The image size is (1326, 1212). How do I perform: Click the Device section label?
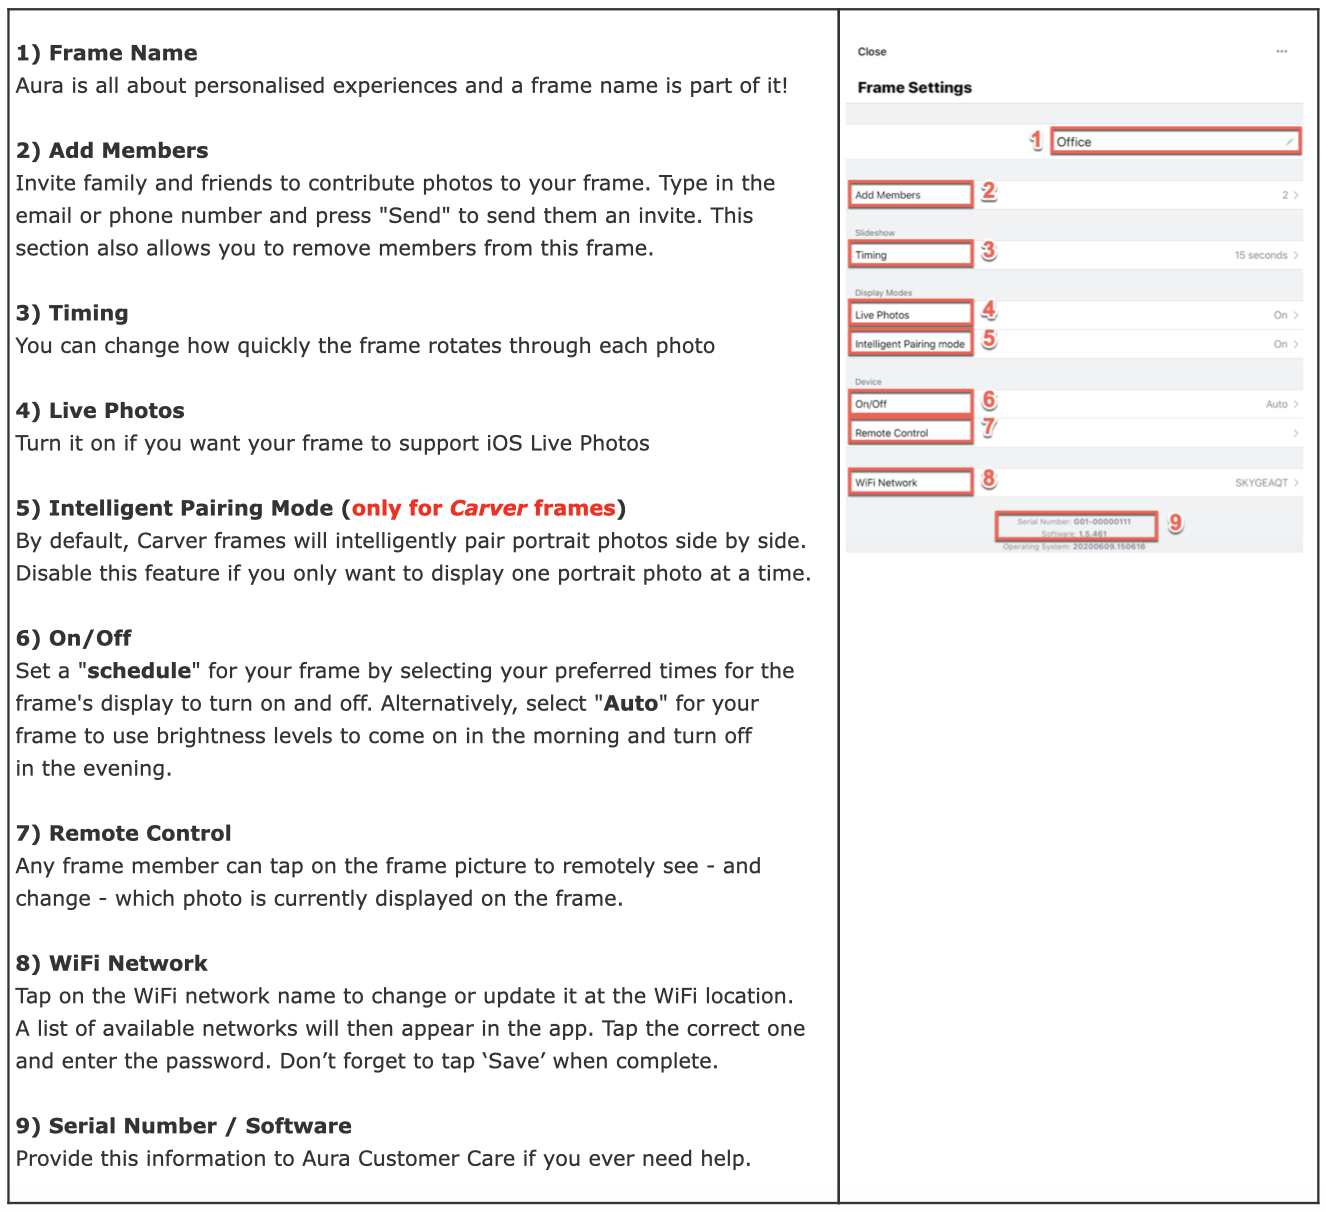click(x=868, y=382)
